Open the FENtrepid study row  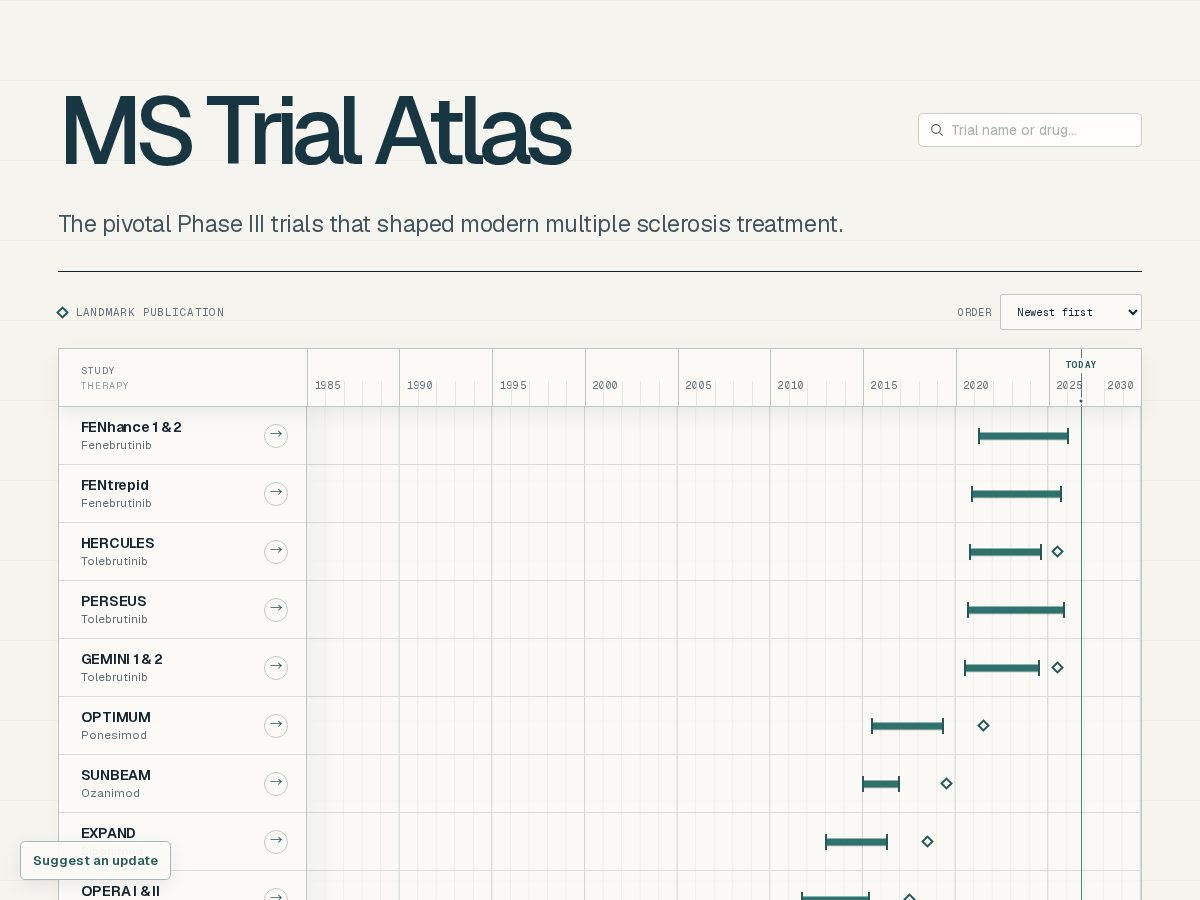coord(182,494)
